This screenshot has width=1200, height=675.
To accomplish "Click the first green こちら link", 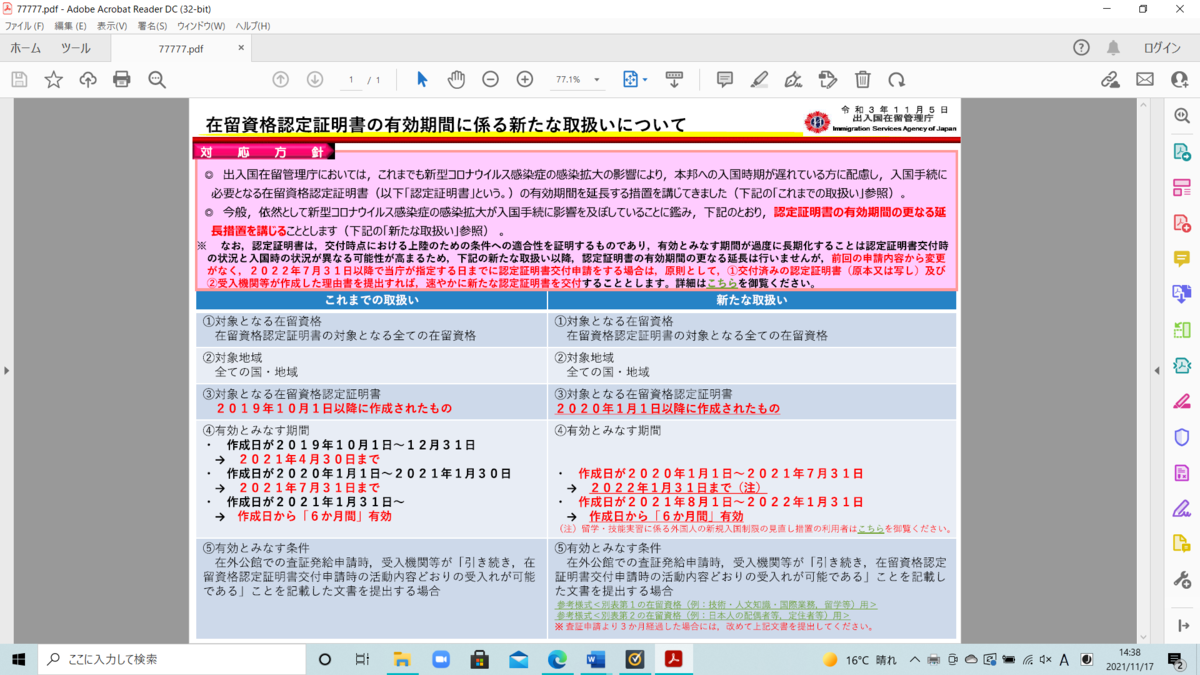I will click(x=722, y=284).
